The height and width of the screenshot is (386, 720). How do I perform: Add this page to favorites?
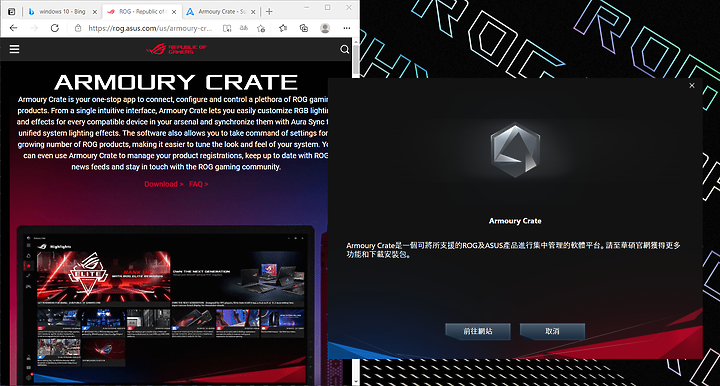pyautogui.click(x=261, y=28)
